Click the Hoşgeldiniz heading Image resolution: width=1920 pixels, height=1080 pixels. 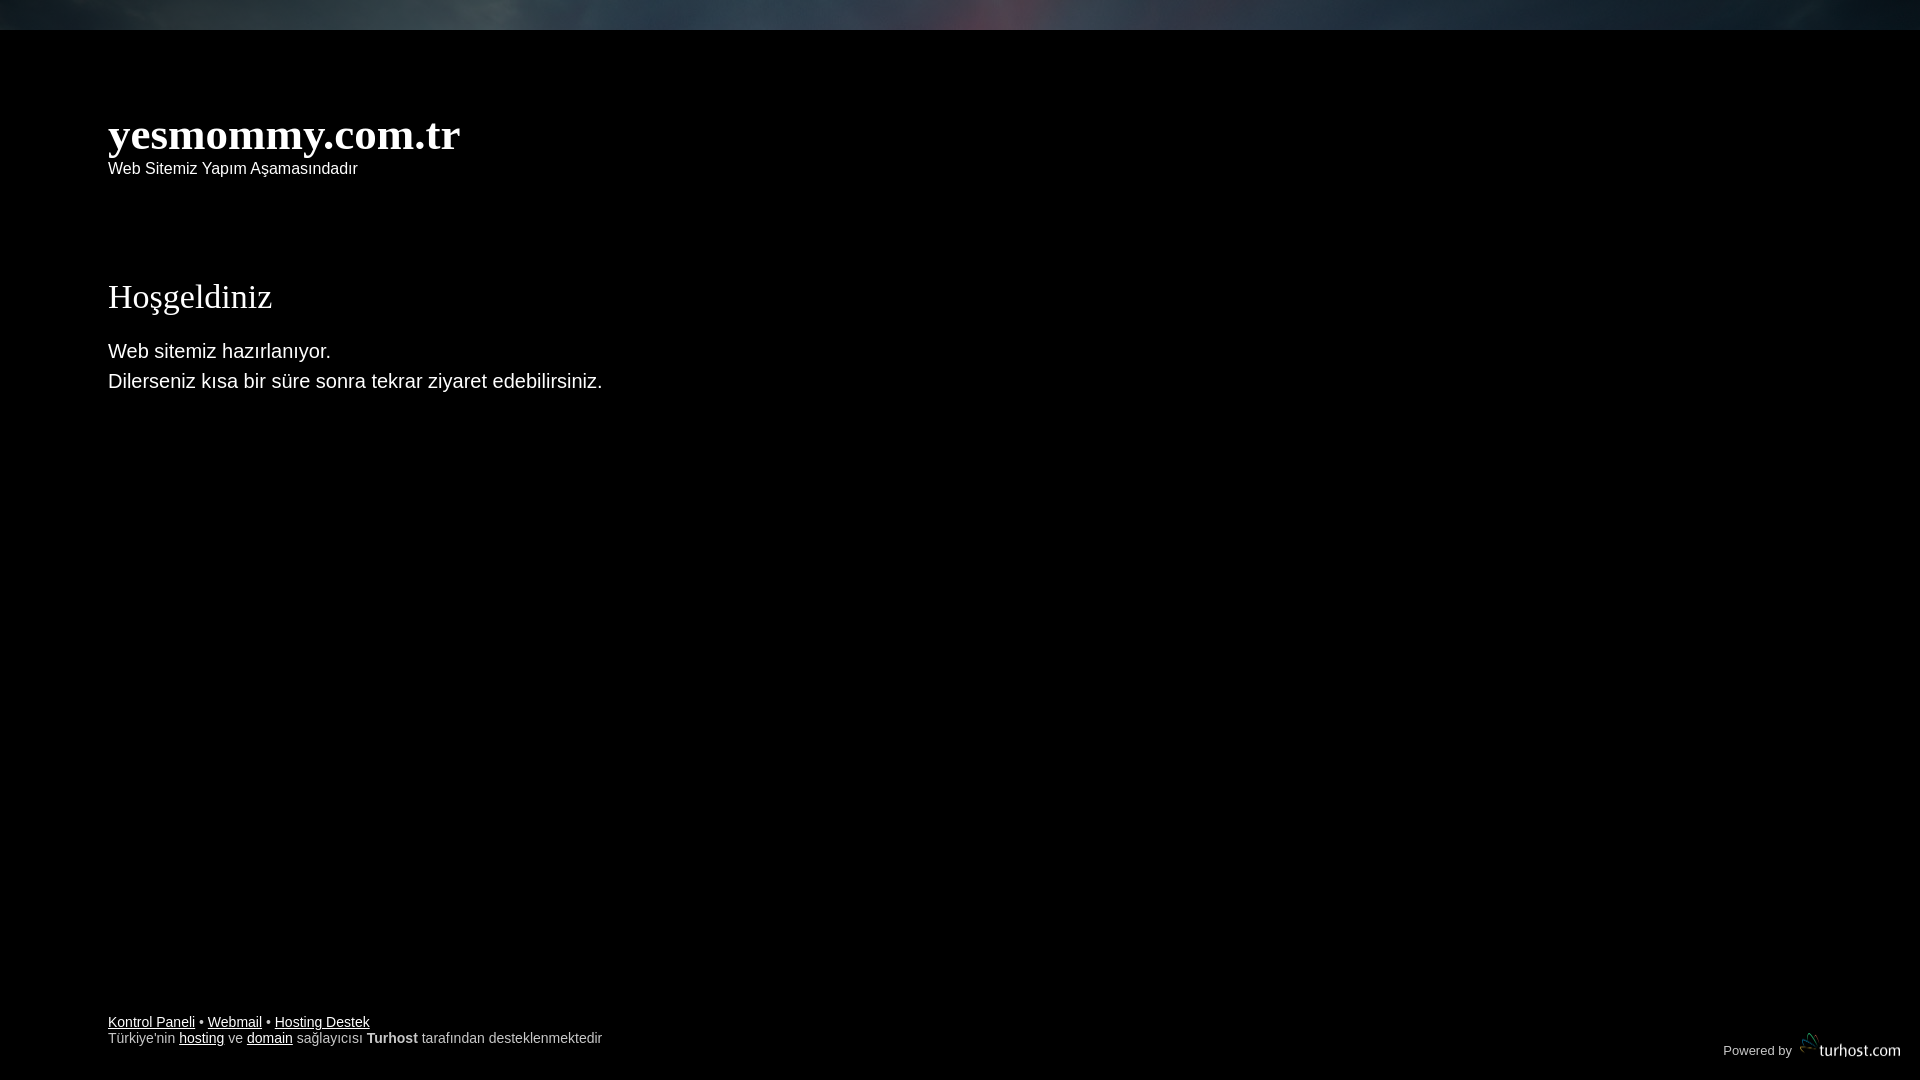tap(190, 297)
